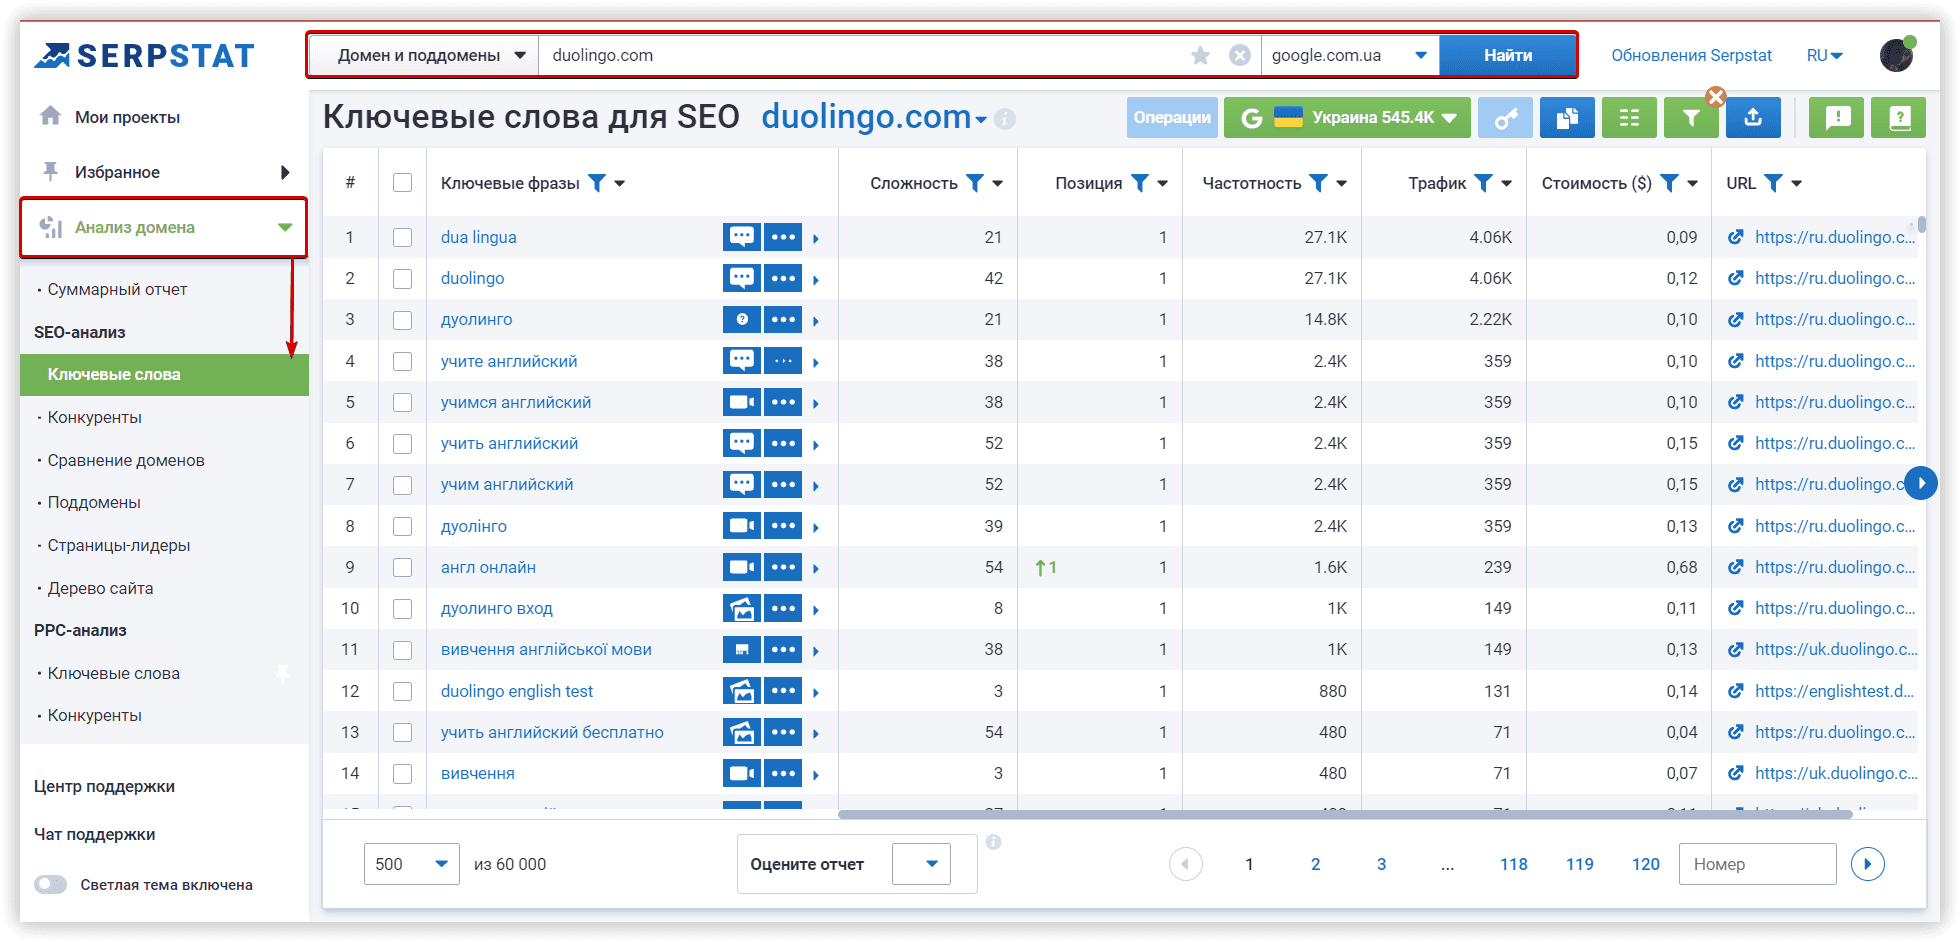
Task: Select all rows with header checkbox
Action: coord(402,182)
